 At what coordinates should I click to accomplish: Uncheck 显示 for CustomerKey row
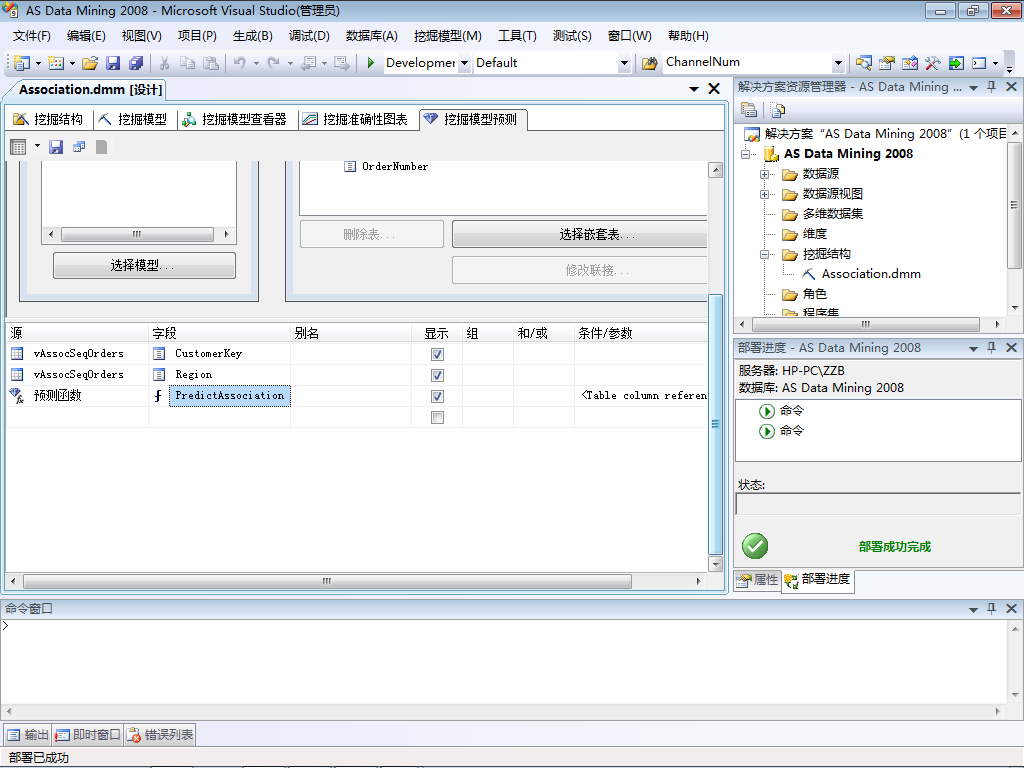pyautogui.click(x=438, y=355)
